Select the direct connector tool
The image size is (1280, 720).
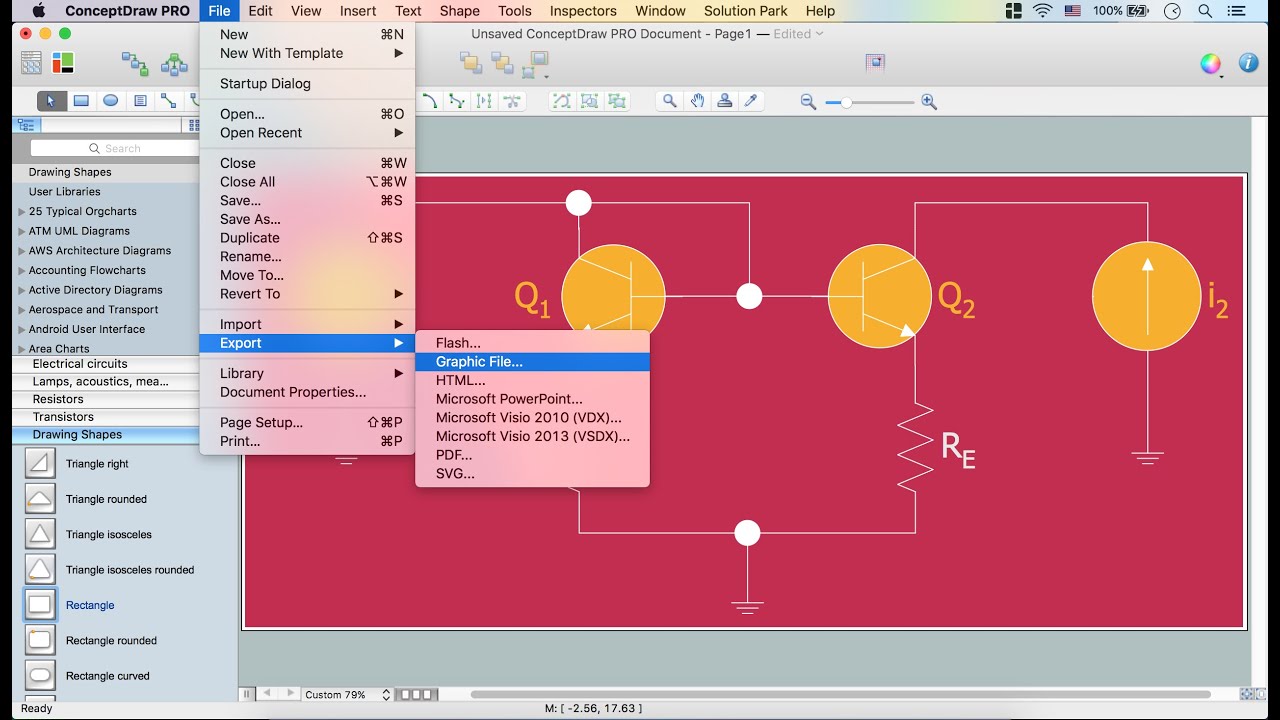tap(169, 100)
